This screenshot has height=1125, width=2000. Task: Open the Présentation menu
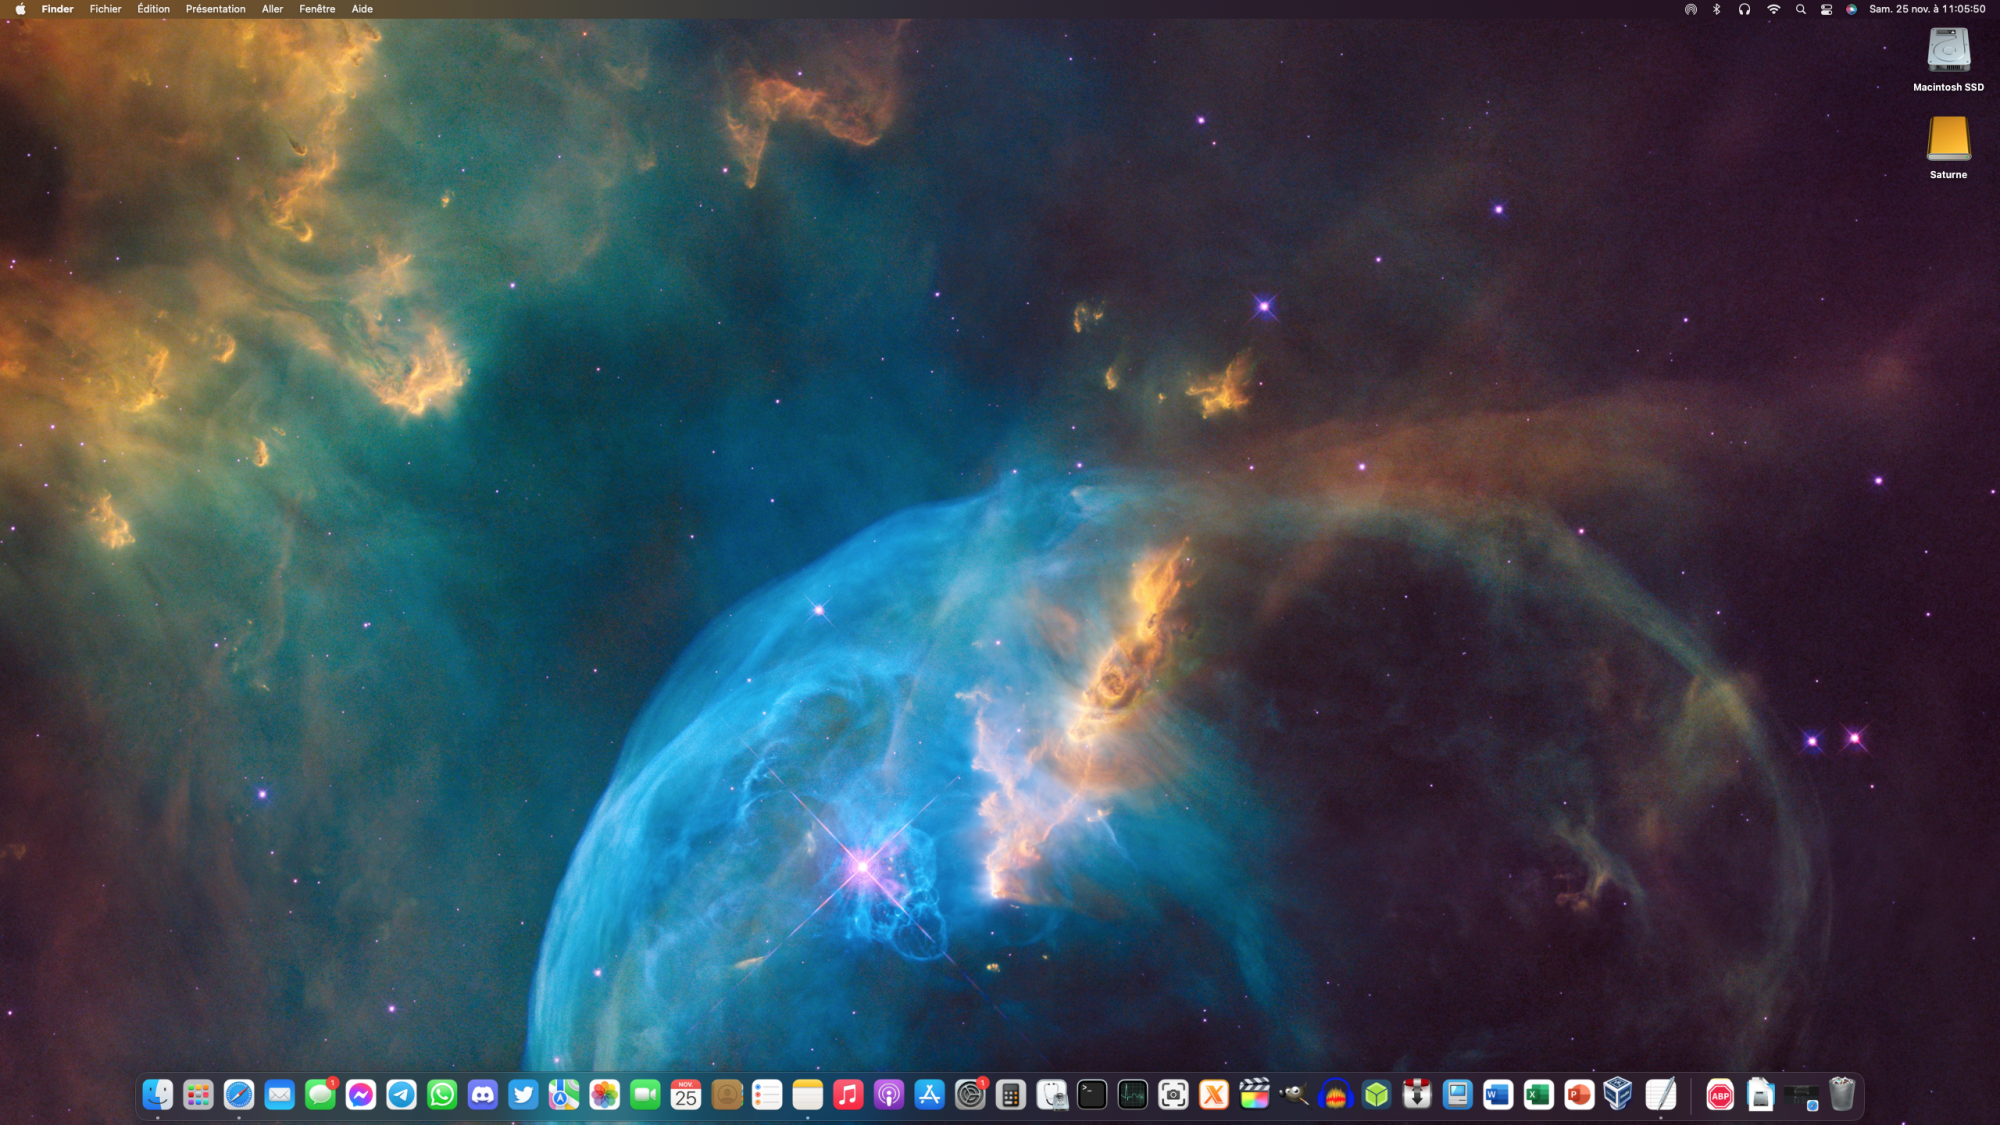(215, 9)
